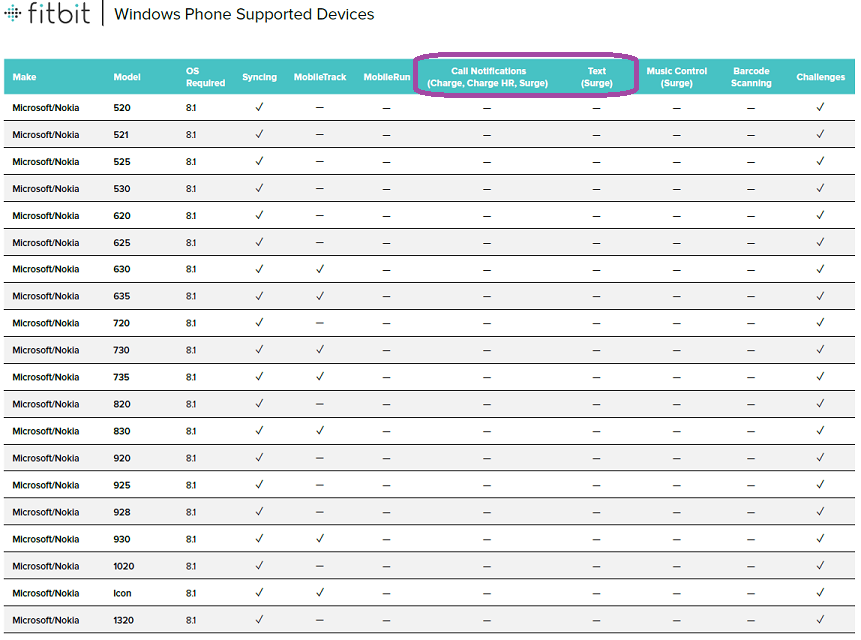The width and height of the screenshot is (861, 640).
Task: Select the 'Windows Phone Supported Devices' title
Action: tap(244, 14)
